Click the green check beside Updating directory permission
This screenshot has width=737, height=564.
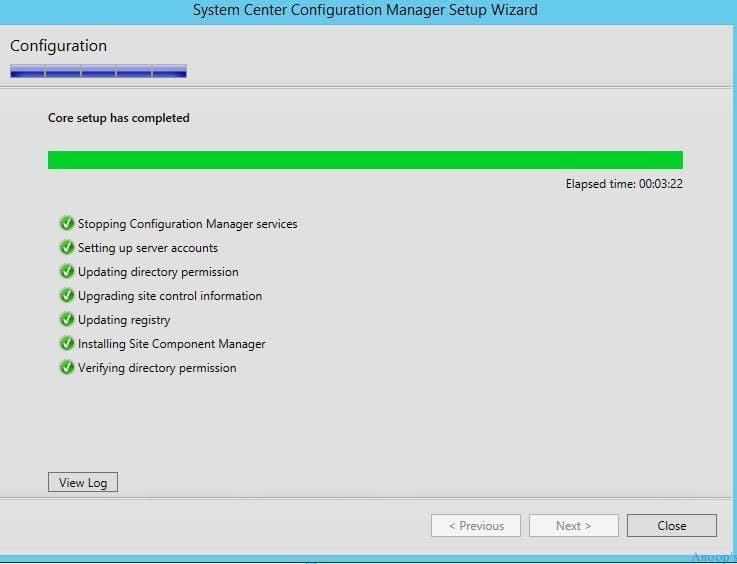[67, 271]
